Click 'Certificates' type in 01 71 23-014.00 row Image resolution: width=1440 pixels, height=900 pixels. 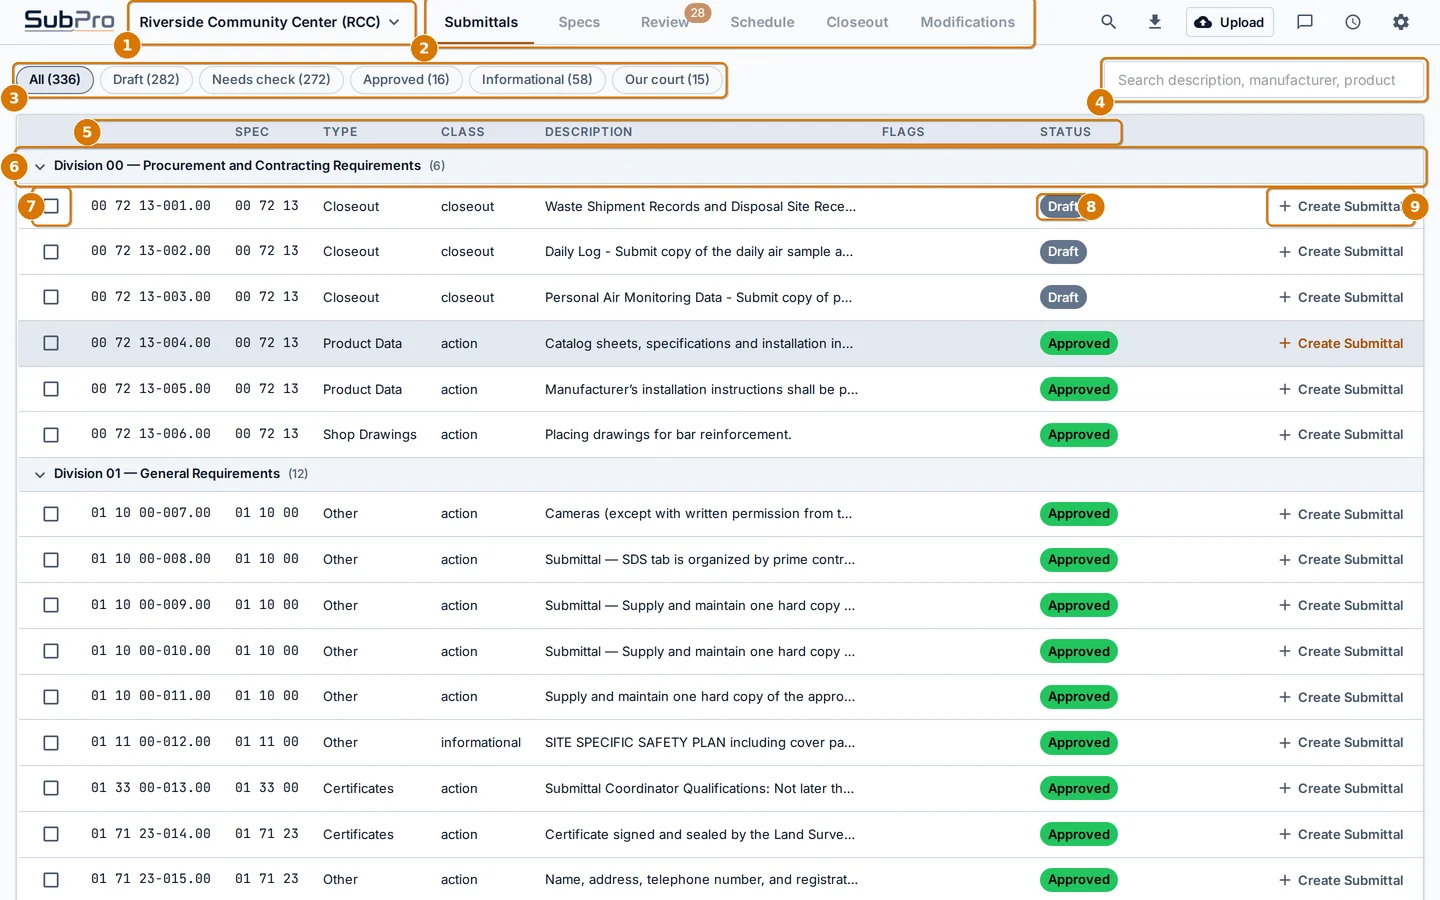358,834
